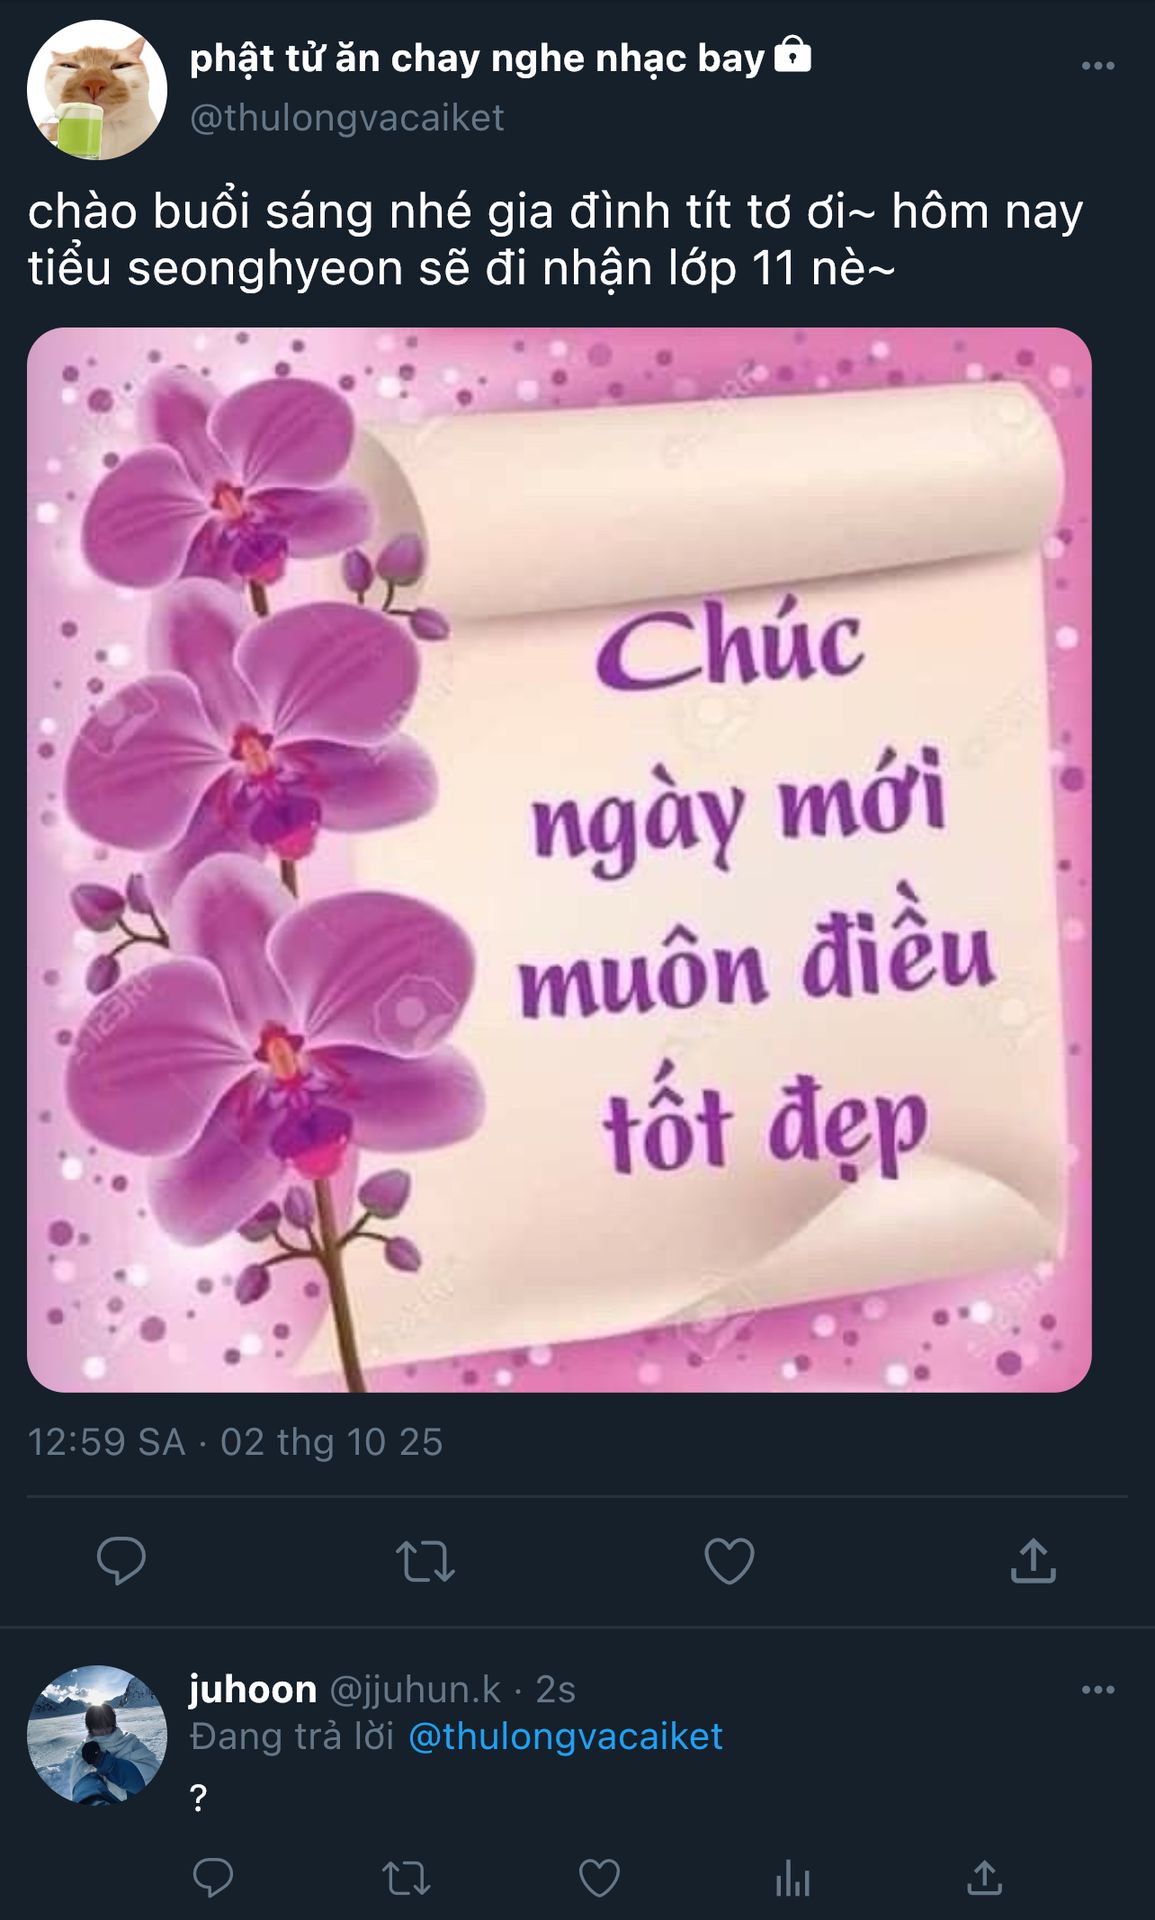Viewport: 1155px width, 1920px height.
Task: Retweet juhoon's reply
Action: point(406,1879)
